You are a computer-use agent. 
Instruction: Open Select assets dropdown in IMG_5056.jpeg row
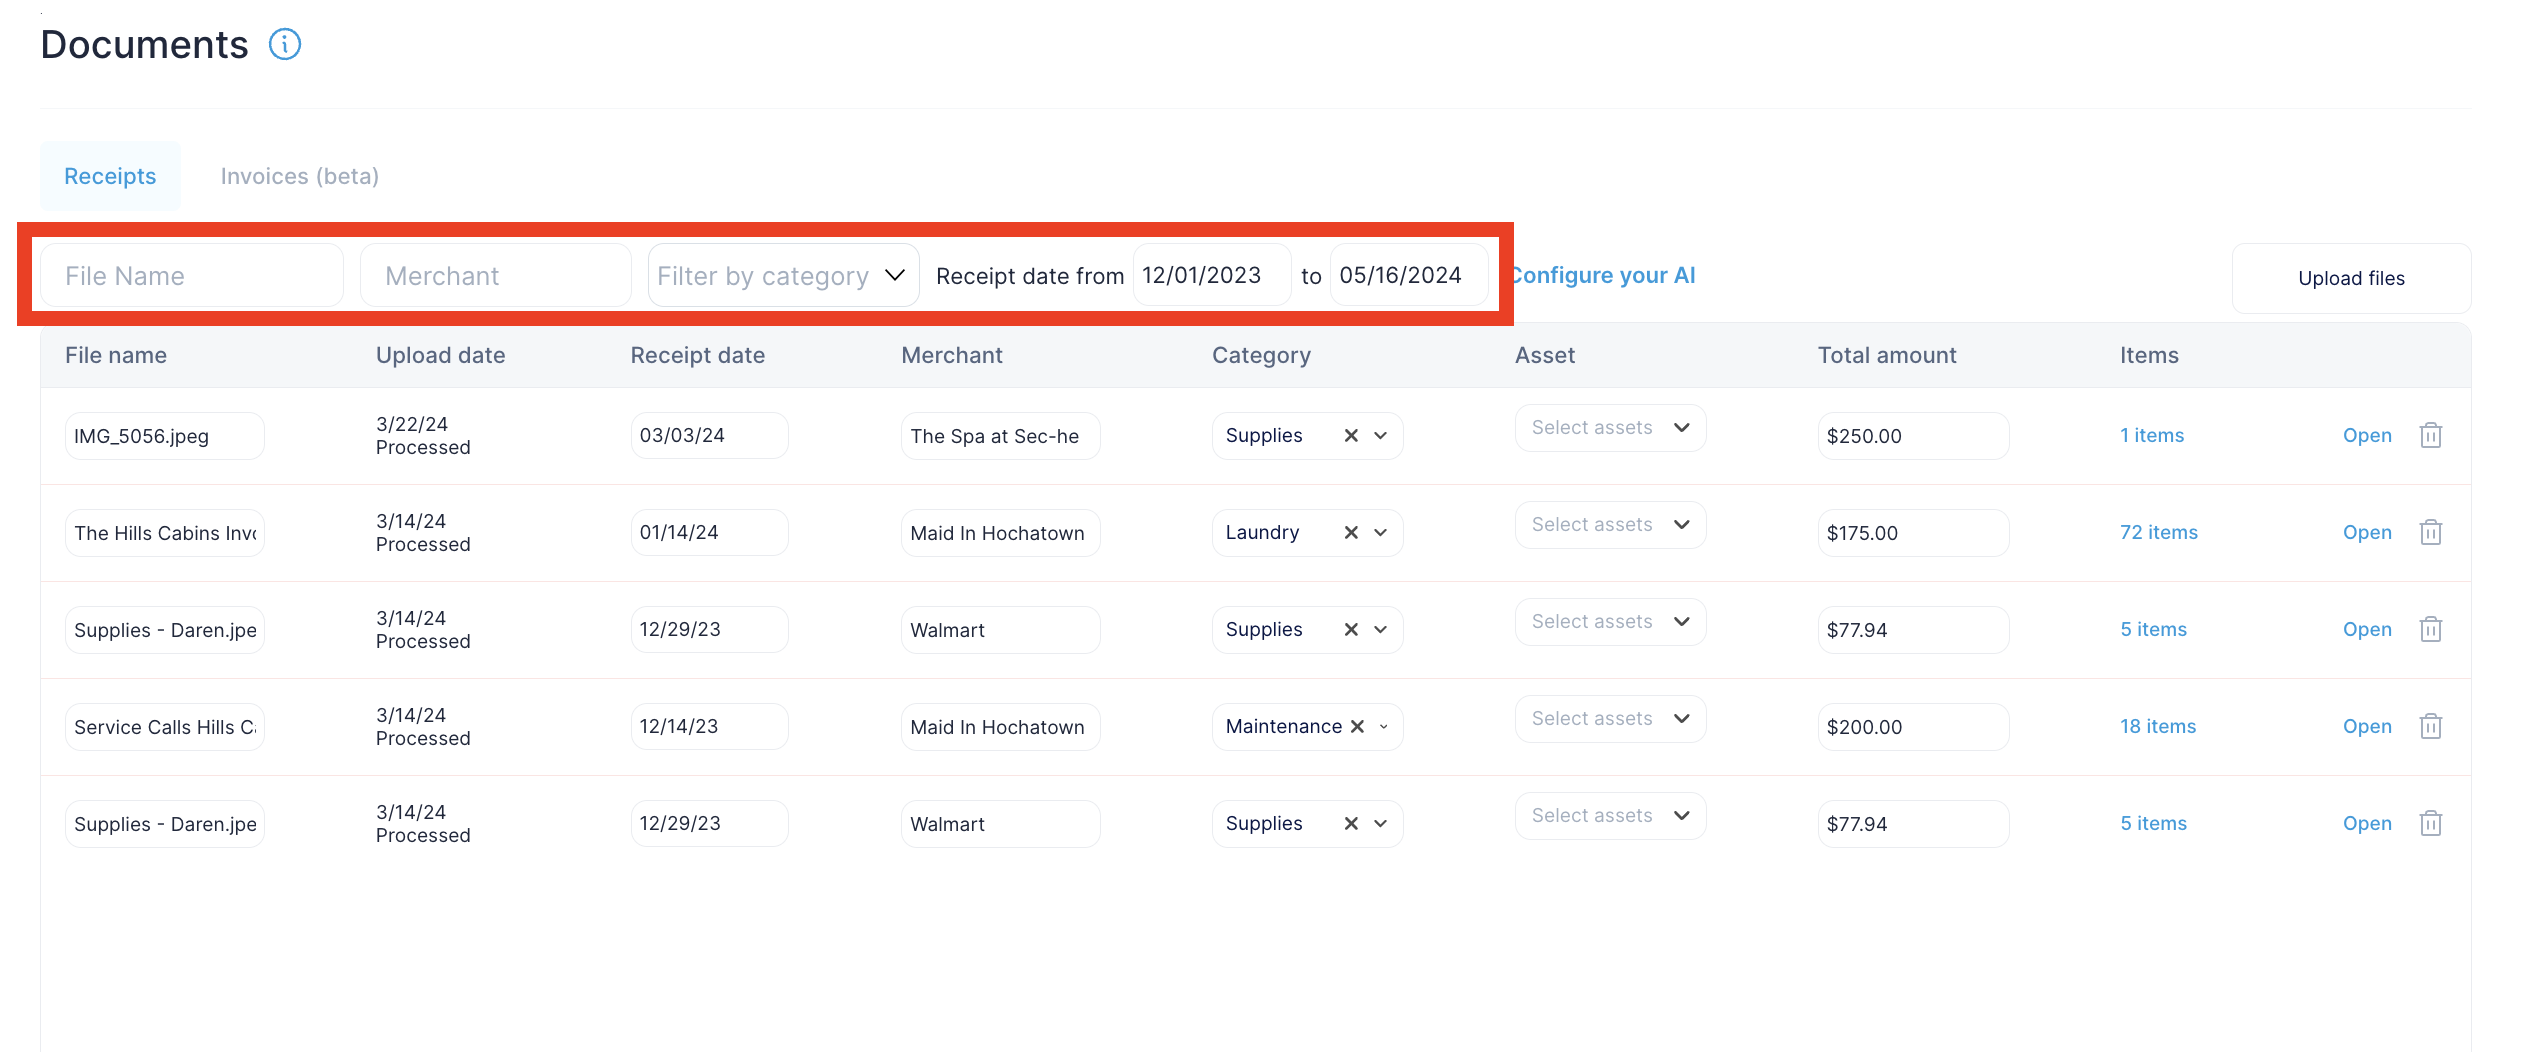tap(1610, 428)
